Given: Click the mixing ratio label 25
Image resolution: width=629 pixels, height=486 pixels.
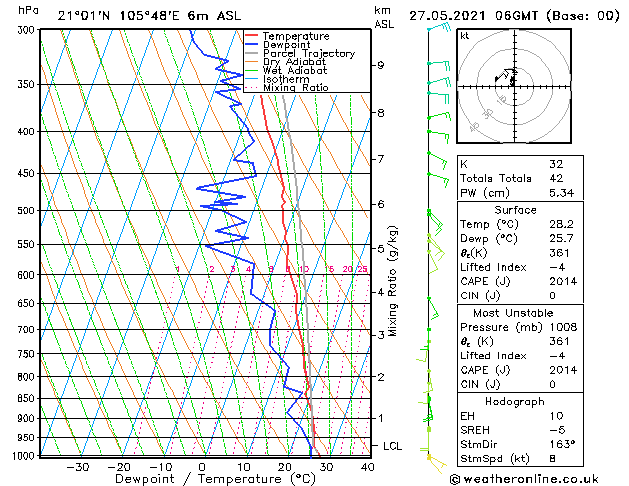Looking at the screenshot, I should click(362, 269).
